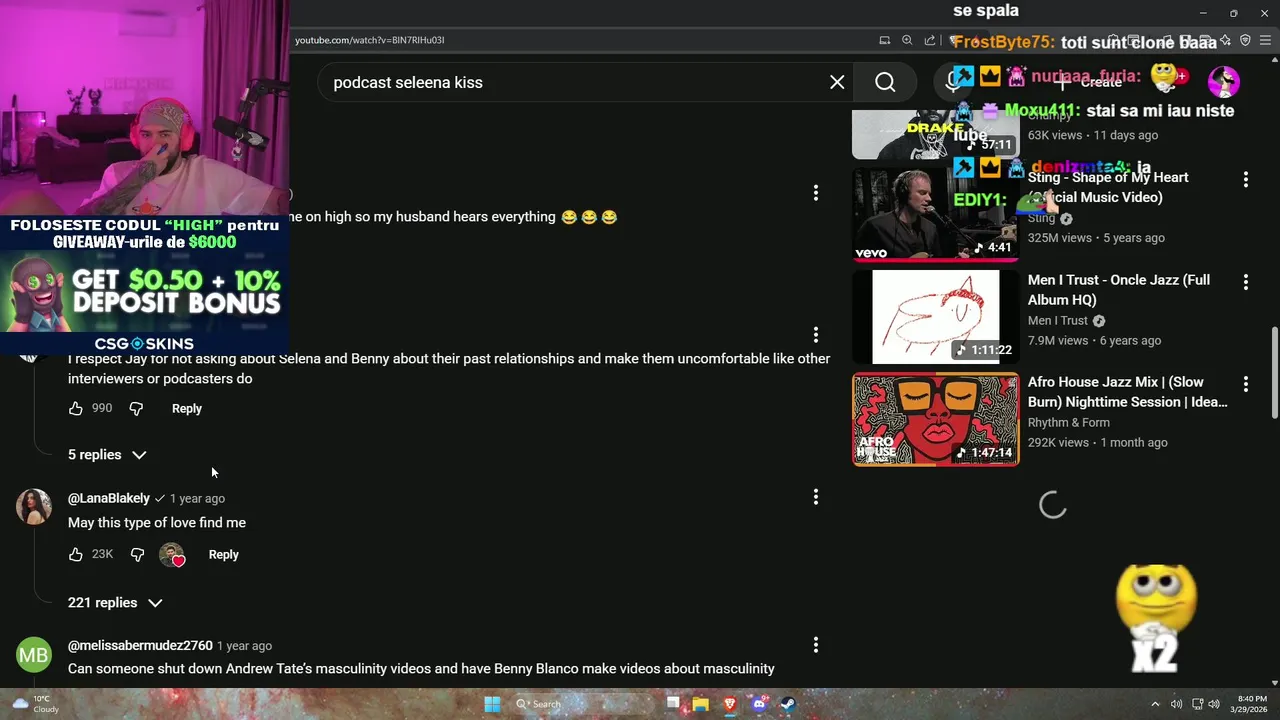Click '292K views • 1 month ago' text

1098,442
